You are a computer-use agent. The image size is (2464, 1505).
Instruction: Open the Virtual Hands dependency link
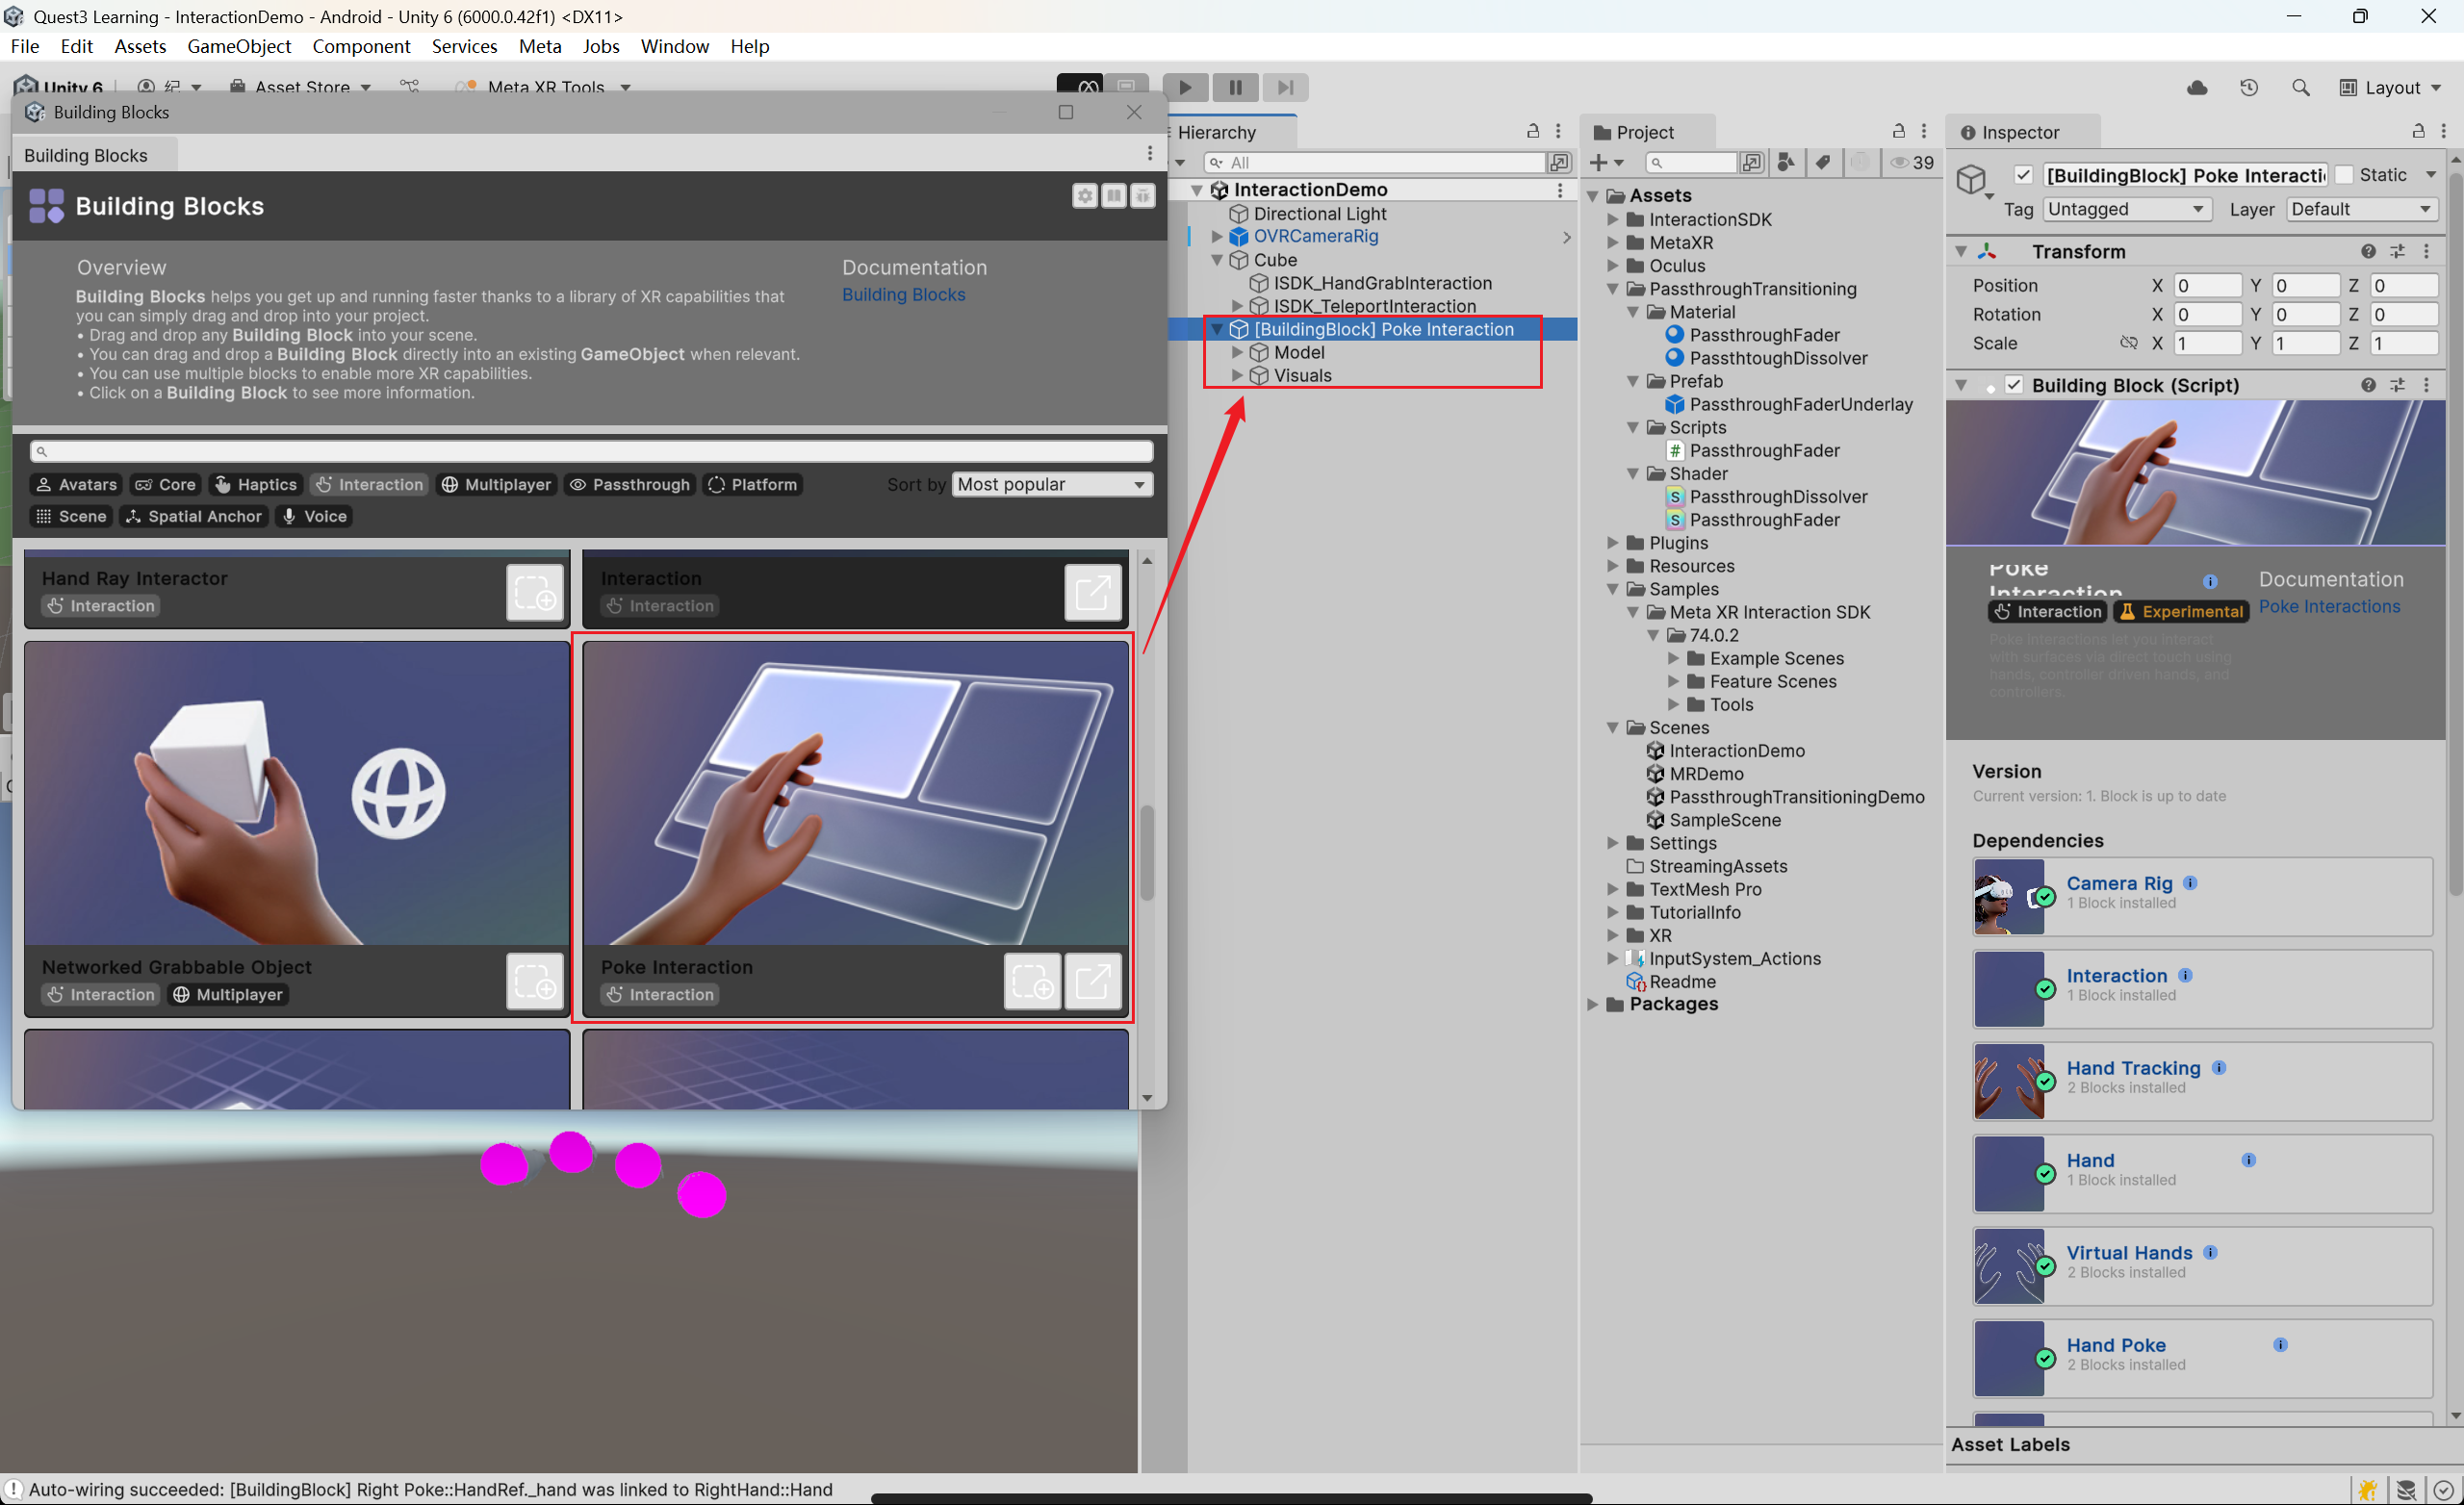click(x=2129, y=1253)
